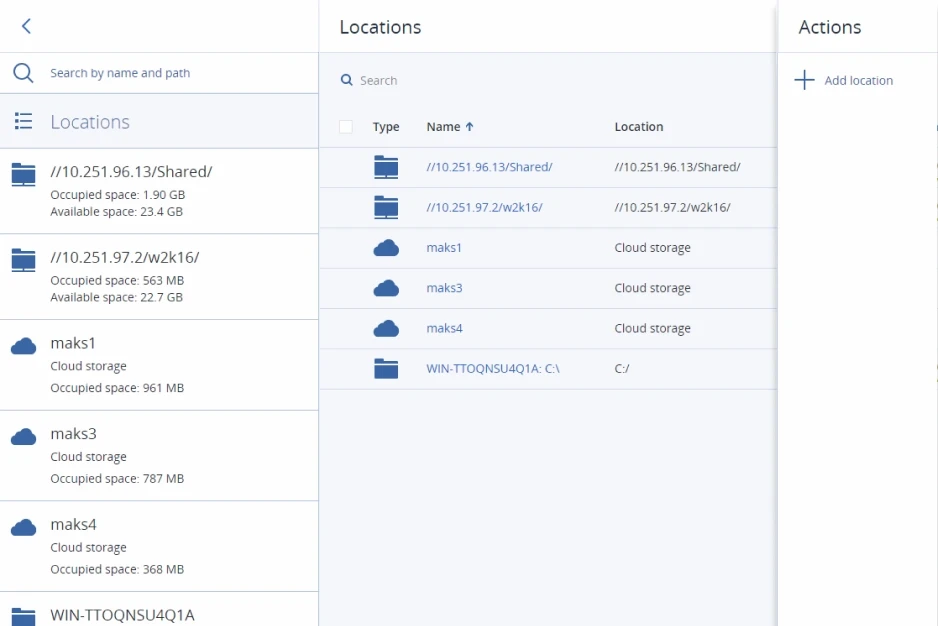Click the cloud icon in the maks3 table row

tap(386, 288)
